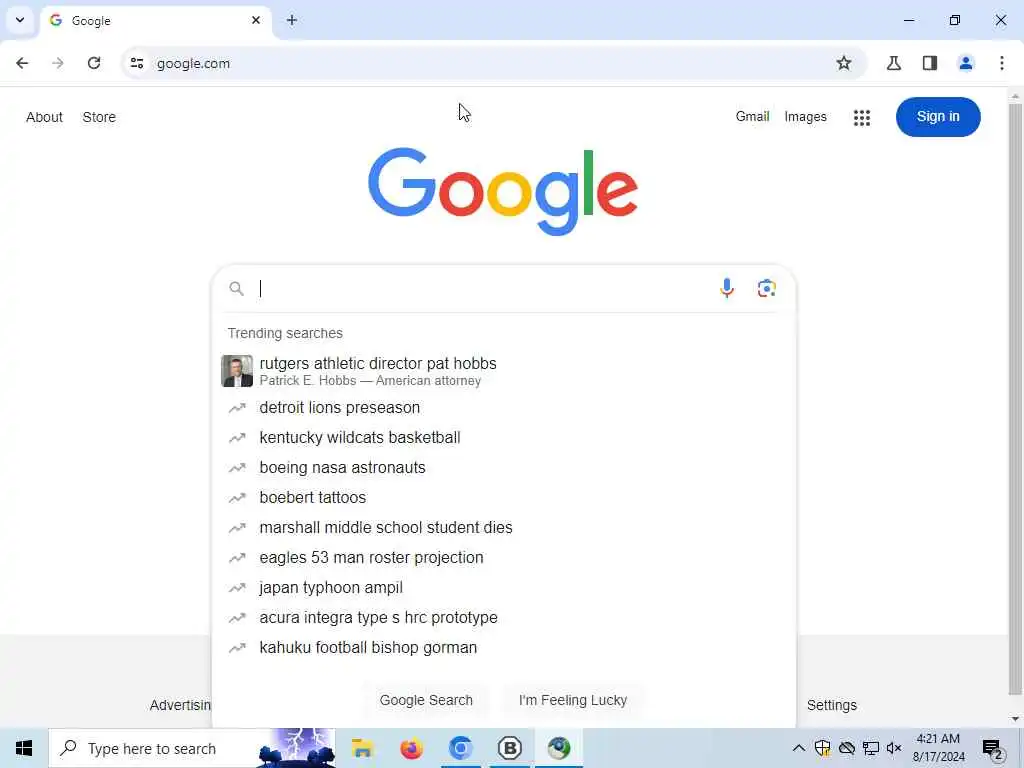Focus the Google search input field
This screenshot has height=768, width=1024.
(x=483, y=288)
